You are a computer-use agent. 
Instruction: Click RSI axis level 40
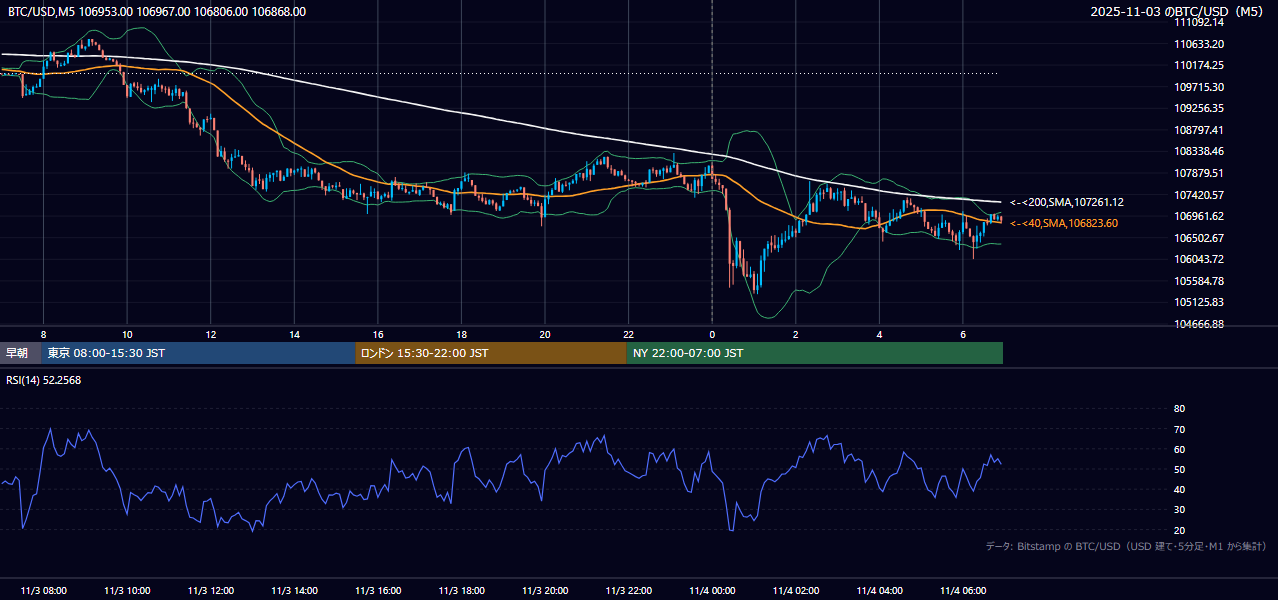pos(1179,489)
